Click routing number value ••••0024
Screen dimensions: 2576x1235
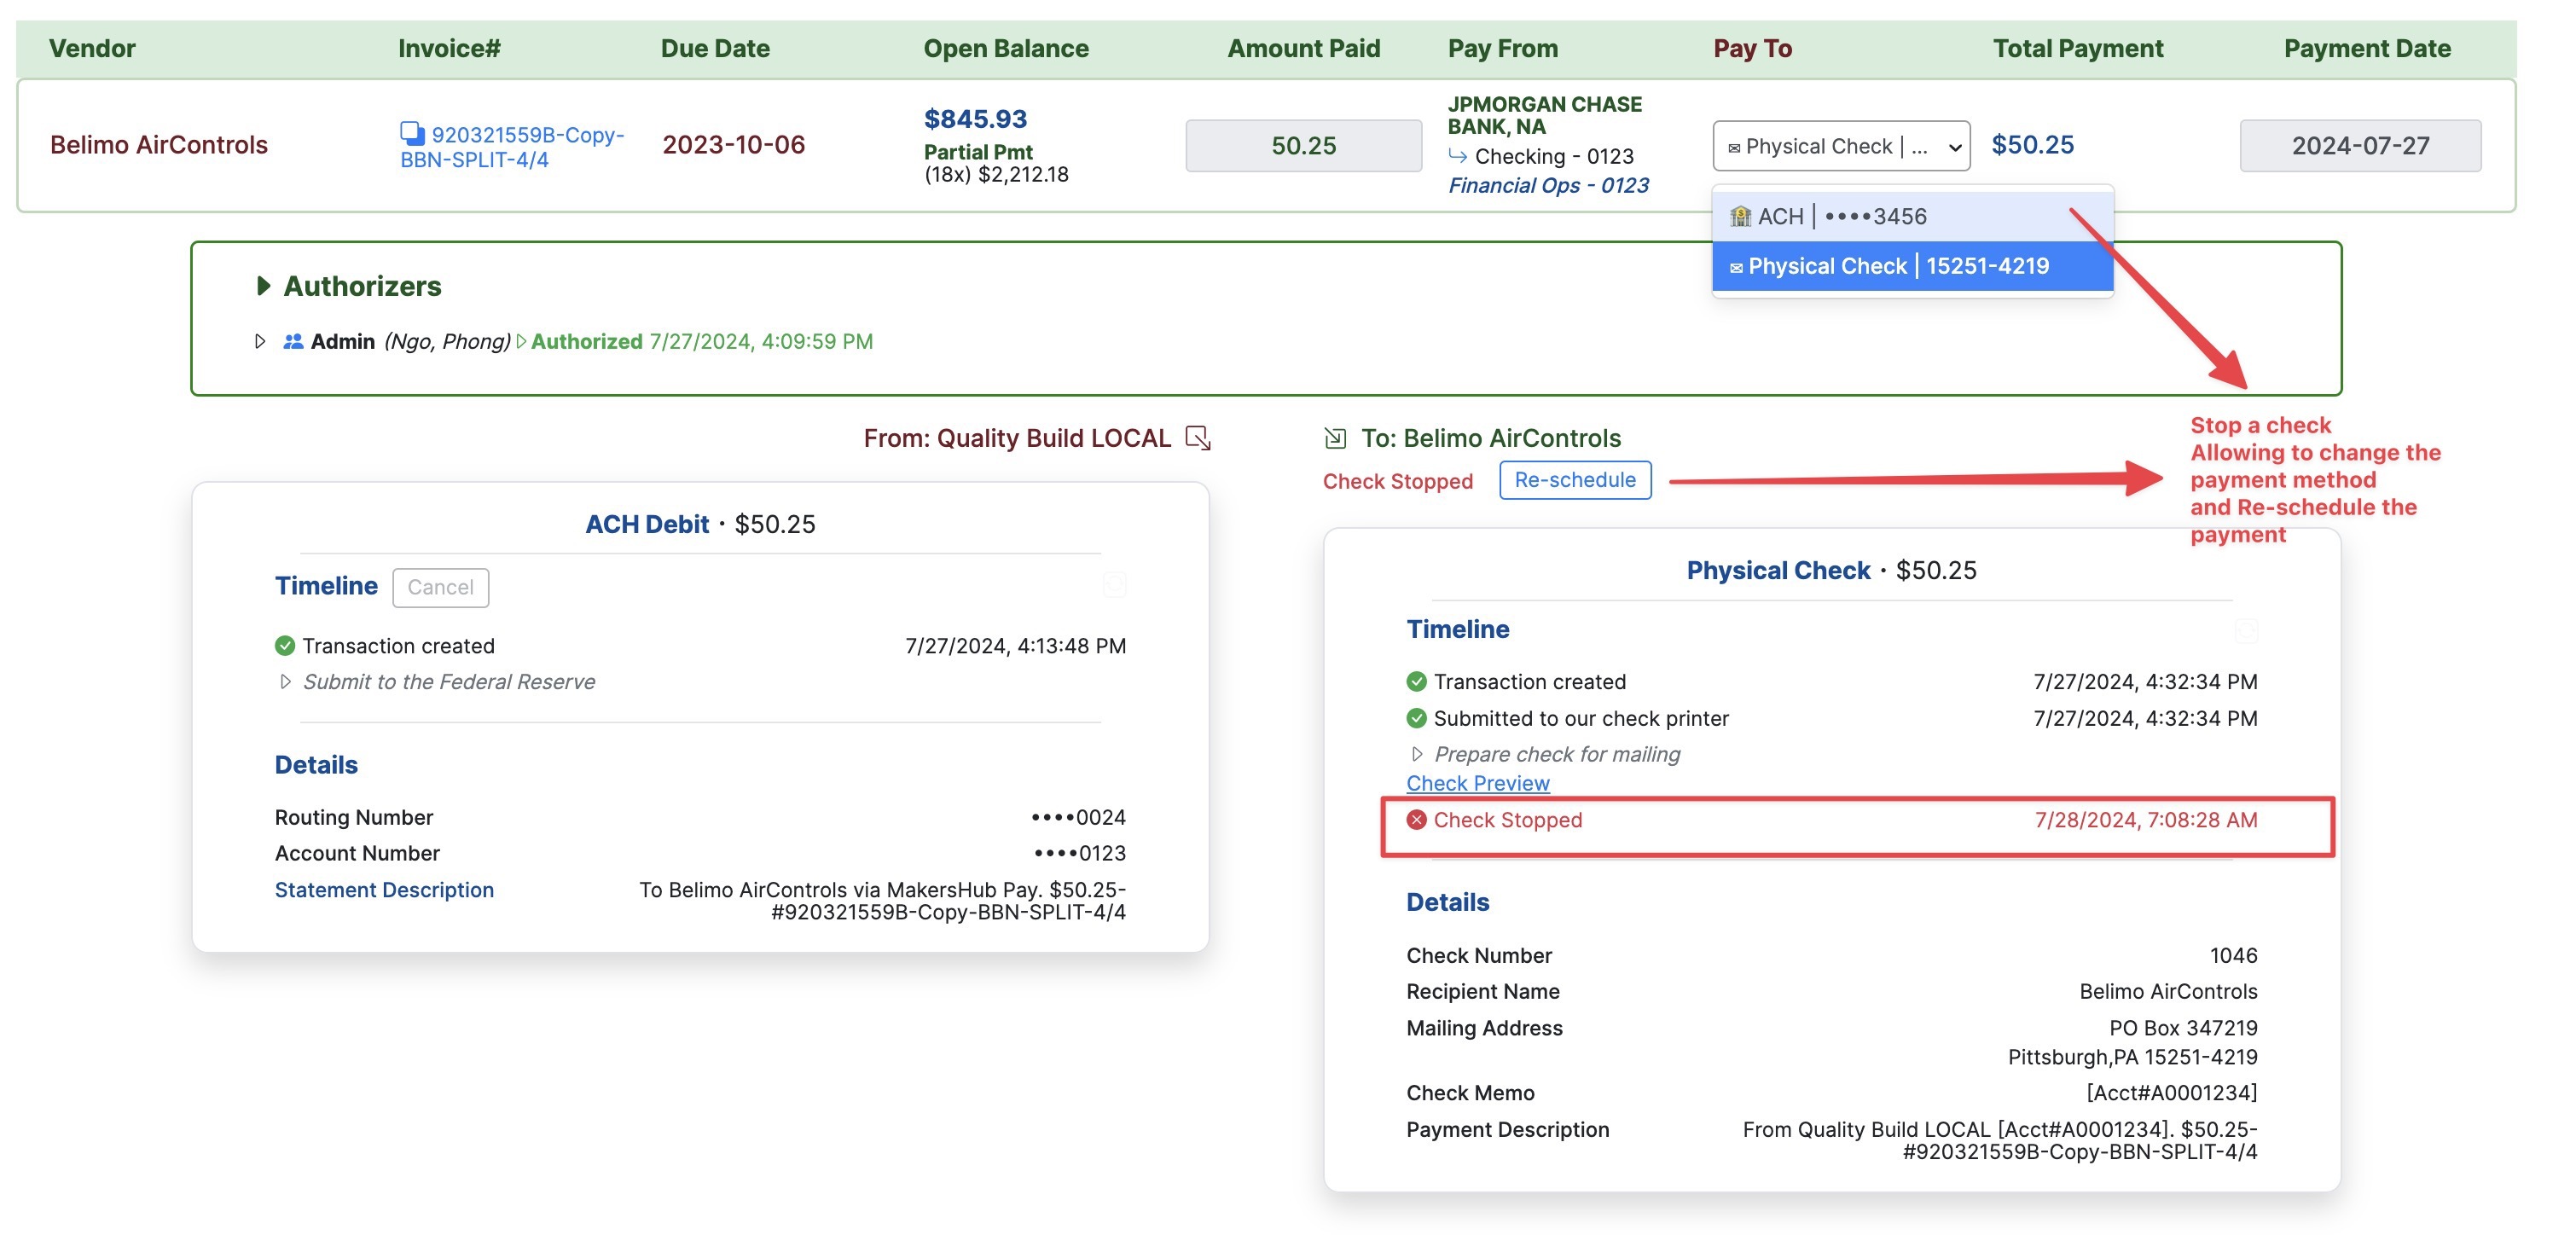[x=1078, y=818]
